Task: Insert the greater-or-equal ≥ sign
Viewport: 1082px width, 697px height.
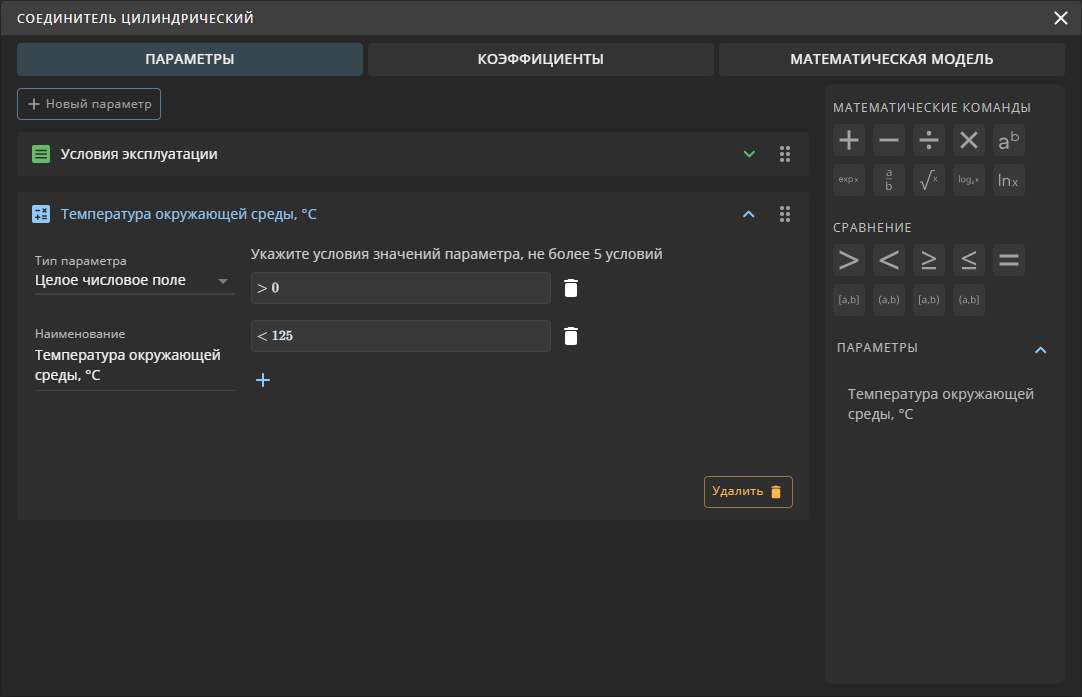Action: (929, 260)
